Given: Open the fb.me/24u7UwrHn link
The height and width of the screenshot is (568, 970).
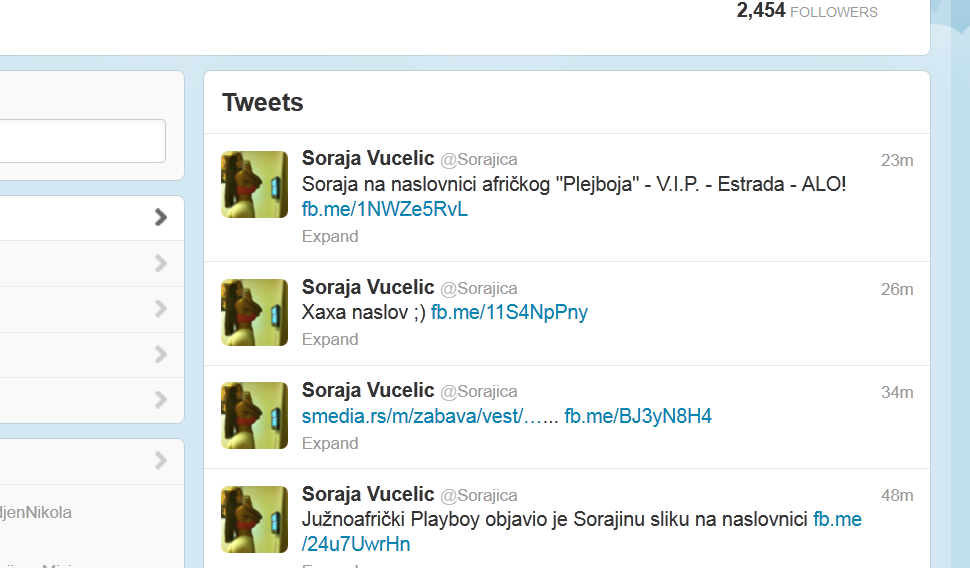Looking at the screenshot, I should [x=582, y=531].
